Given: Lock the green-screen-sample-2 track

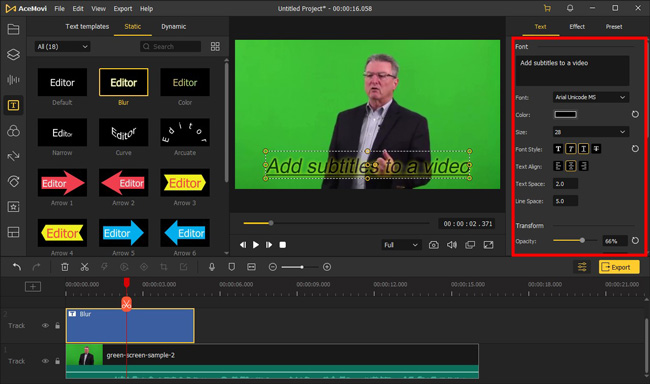Looking at the screenshot, I should coord(58,361).
